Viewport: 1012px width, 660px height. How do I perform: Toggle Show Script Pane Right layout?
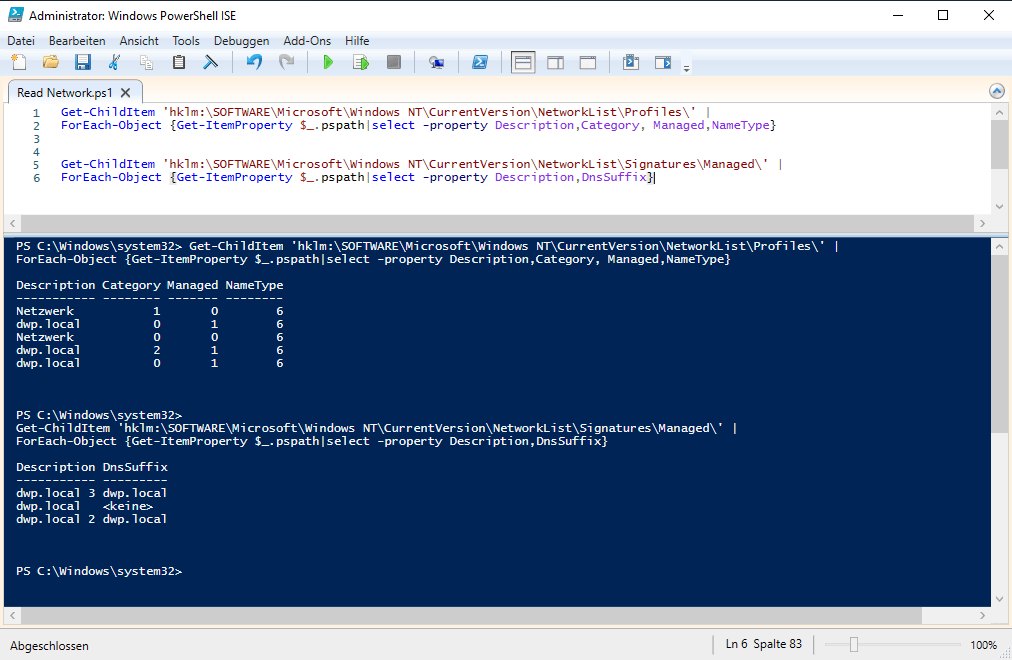555,62
